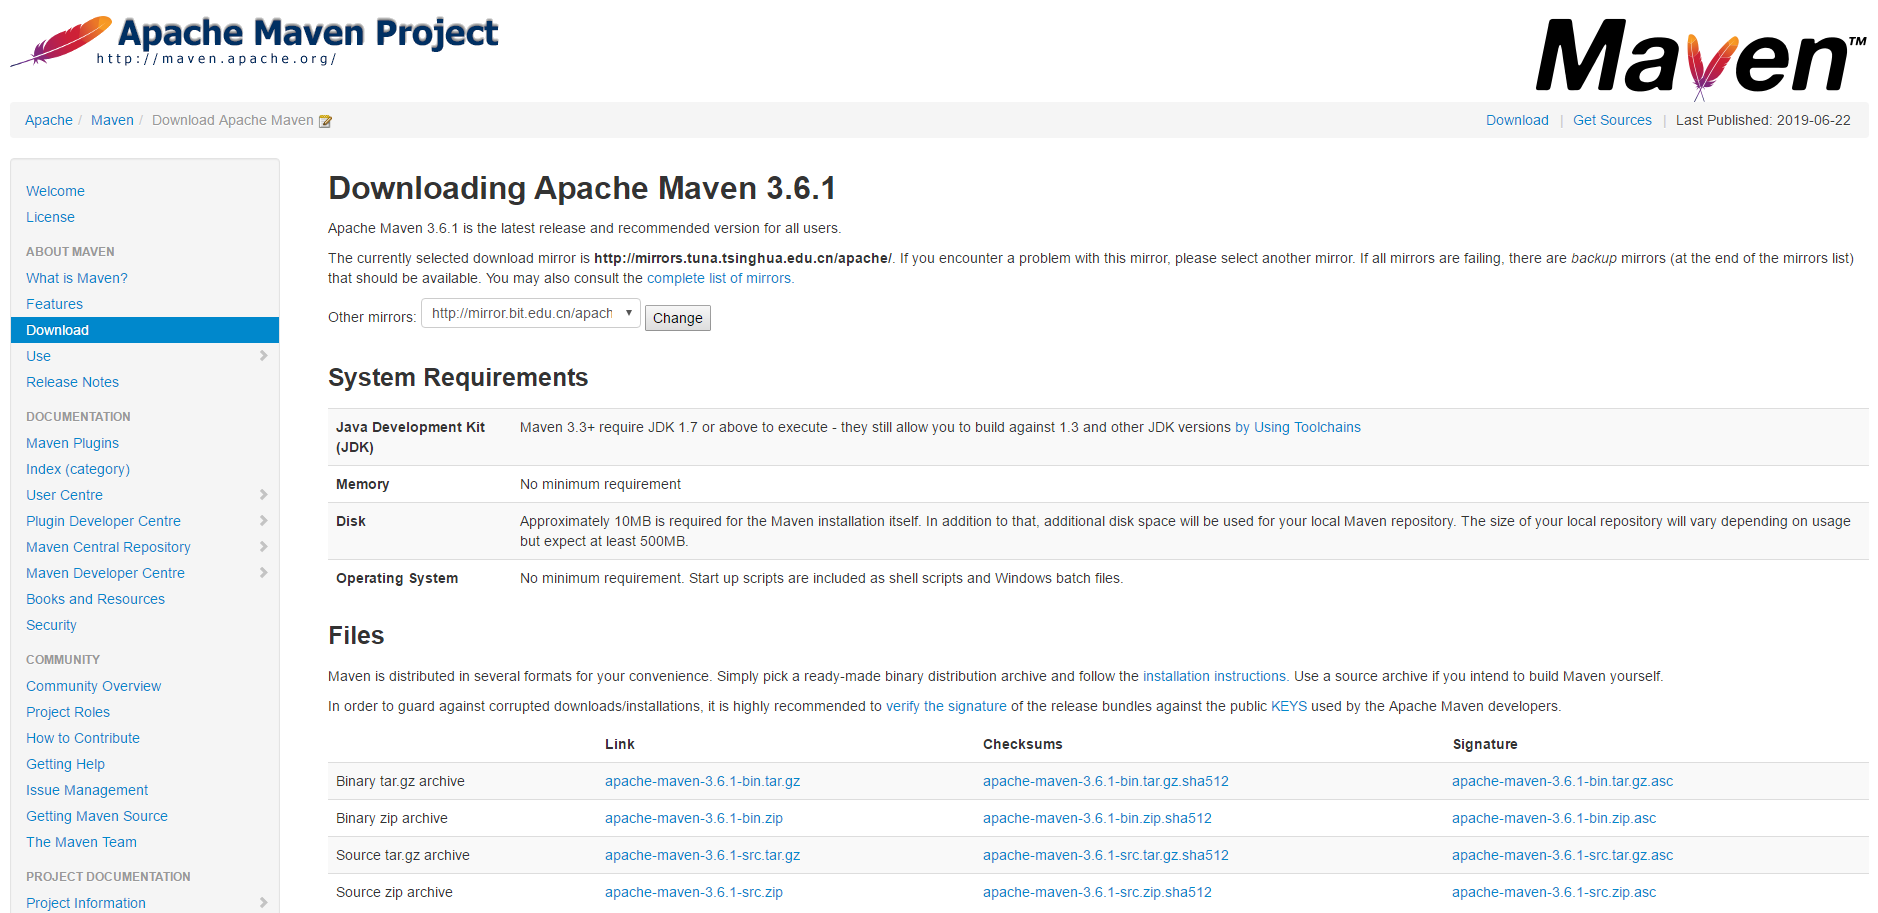Download apache-maven-3.6.1-src.zip
Viewport: 1878px width, 913px height.
coord(694,892)
